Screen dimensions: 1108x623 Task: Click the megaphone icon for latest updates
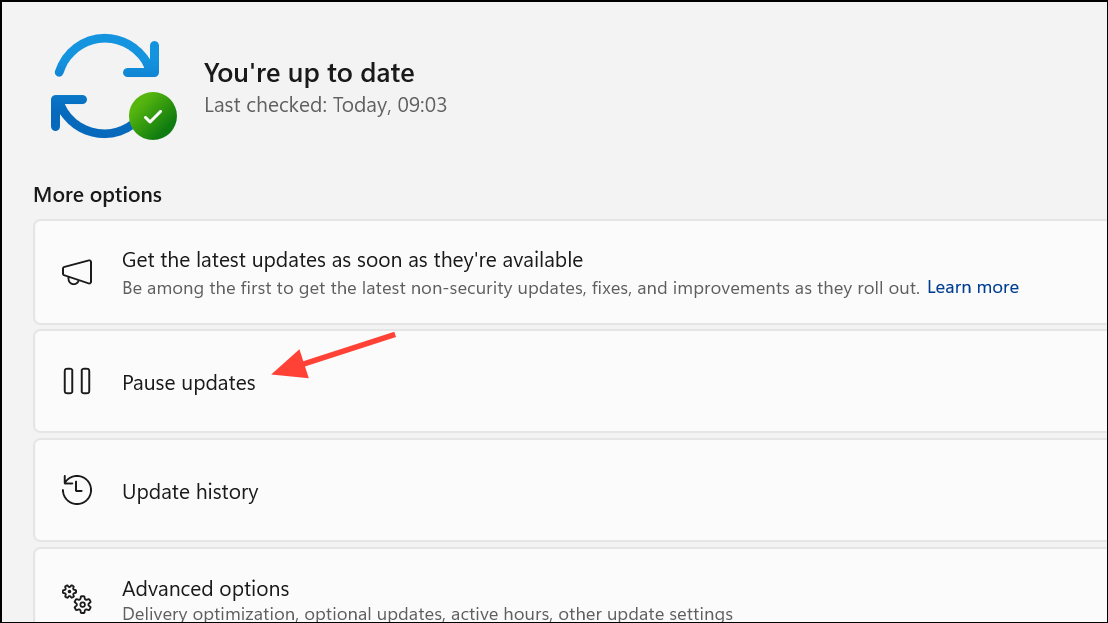point(77,272)
